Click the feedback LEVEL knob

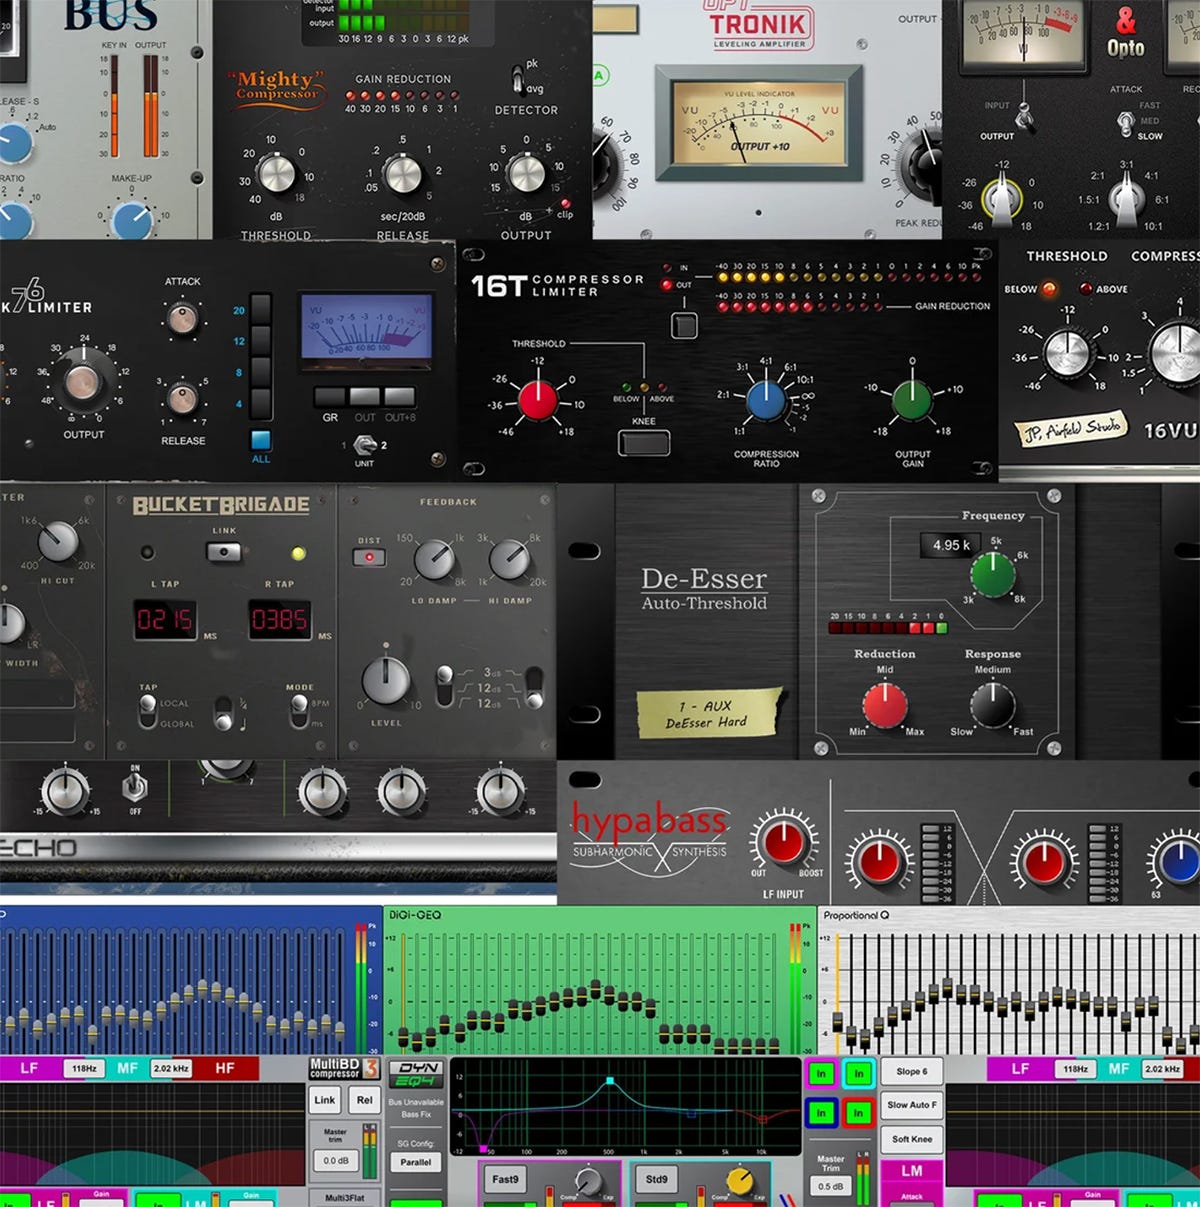385,681
